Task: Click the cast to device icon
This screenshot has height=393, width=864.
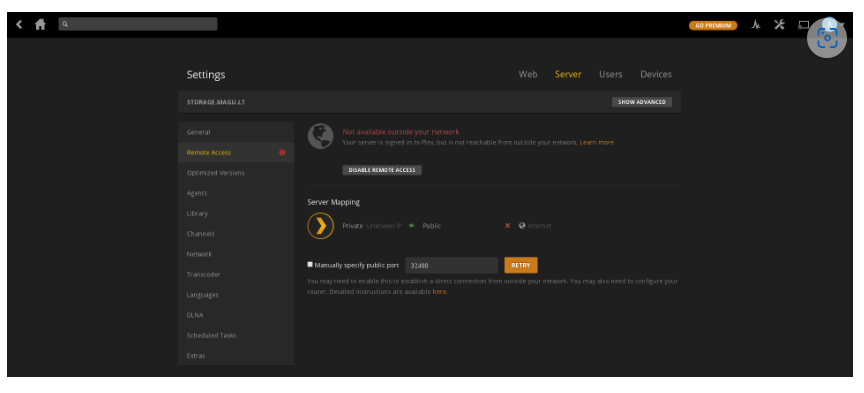Action: tap(803, 25)
